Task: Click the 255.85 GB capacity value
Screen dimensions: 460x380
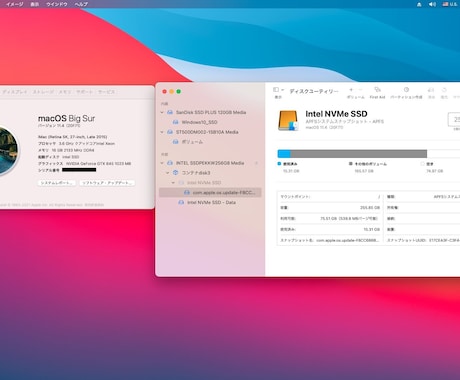Action: point(370,207)
